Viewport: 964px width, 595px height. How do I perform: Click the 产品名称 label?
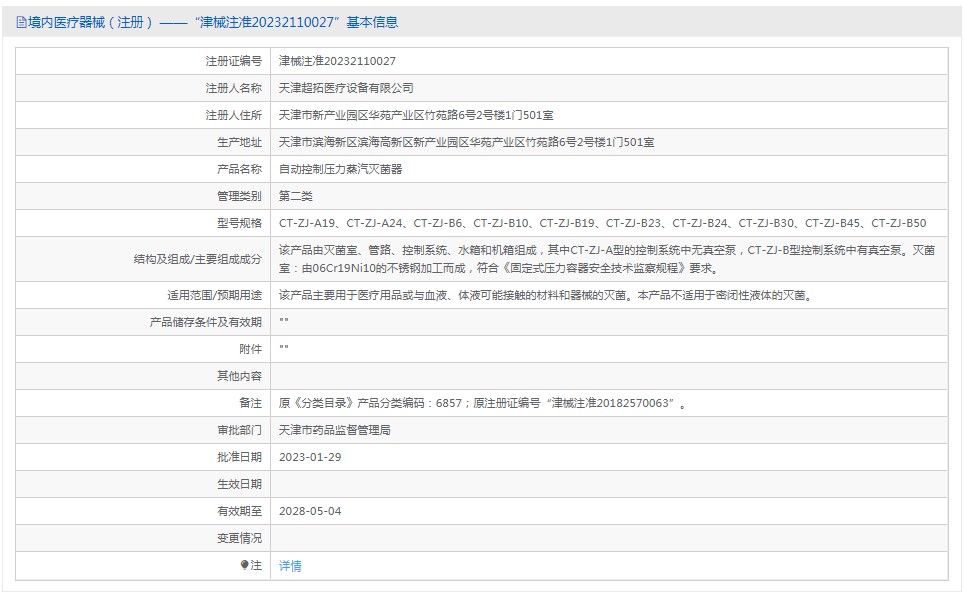tap(239, 169)
